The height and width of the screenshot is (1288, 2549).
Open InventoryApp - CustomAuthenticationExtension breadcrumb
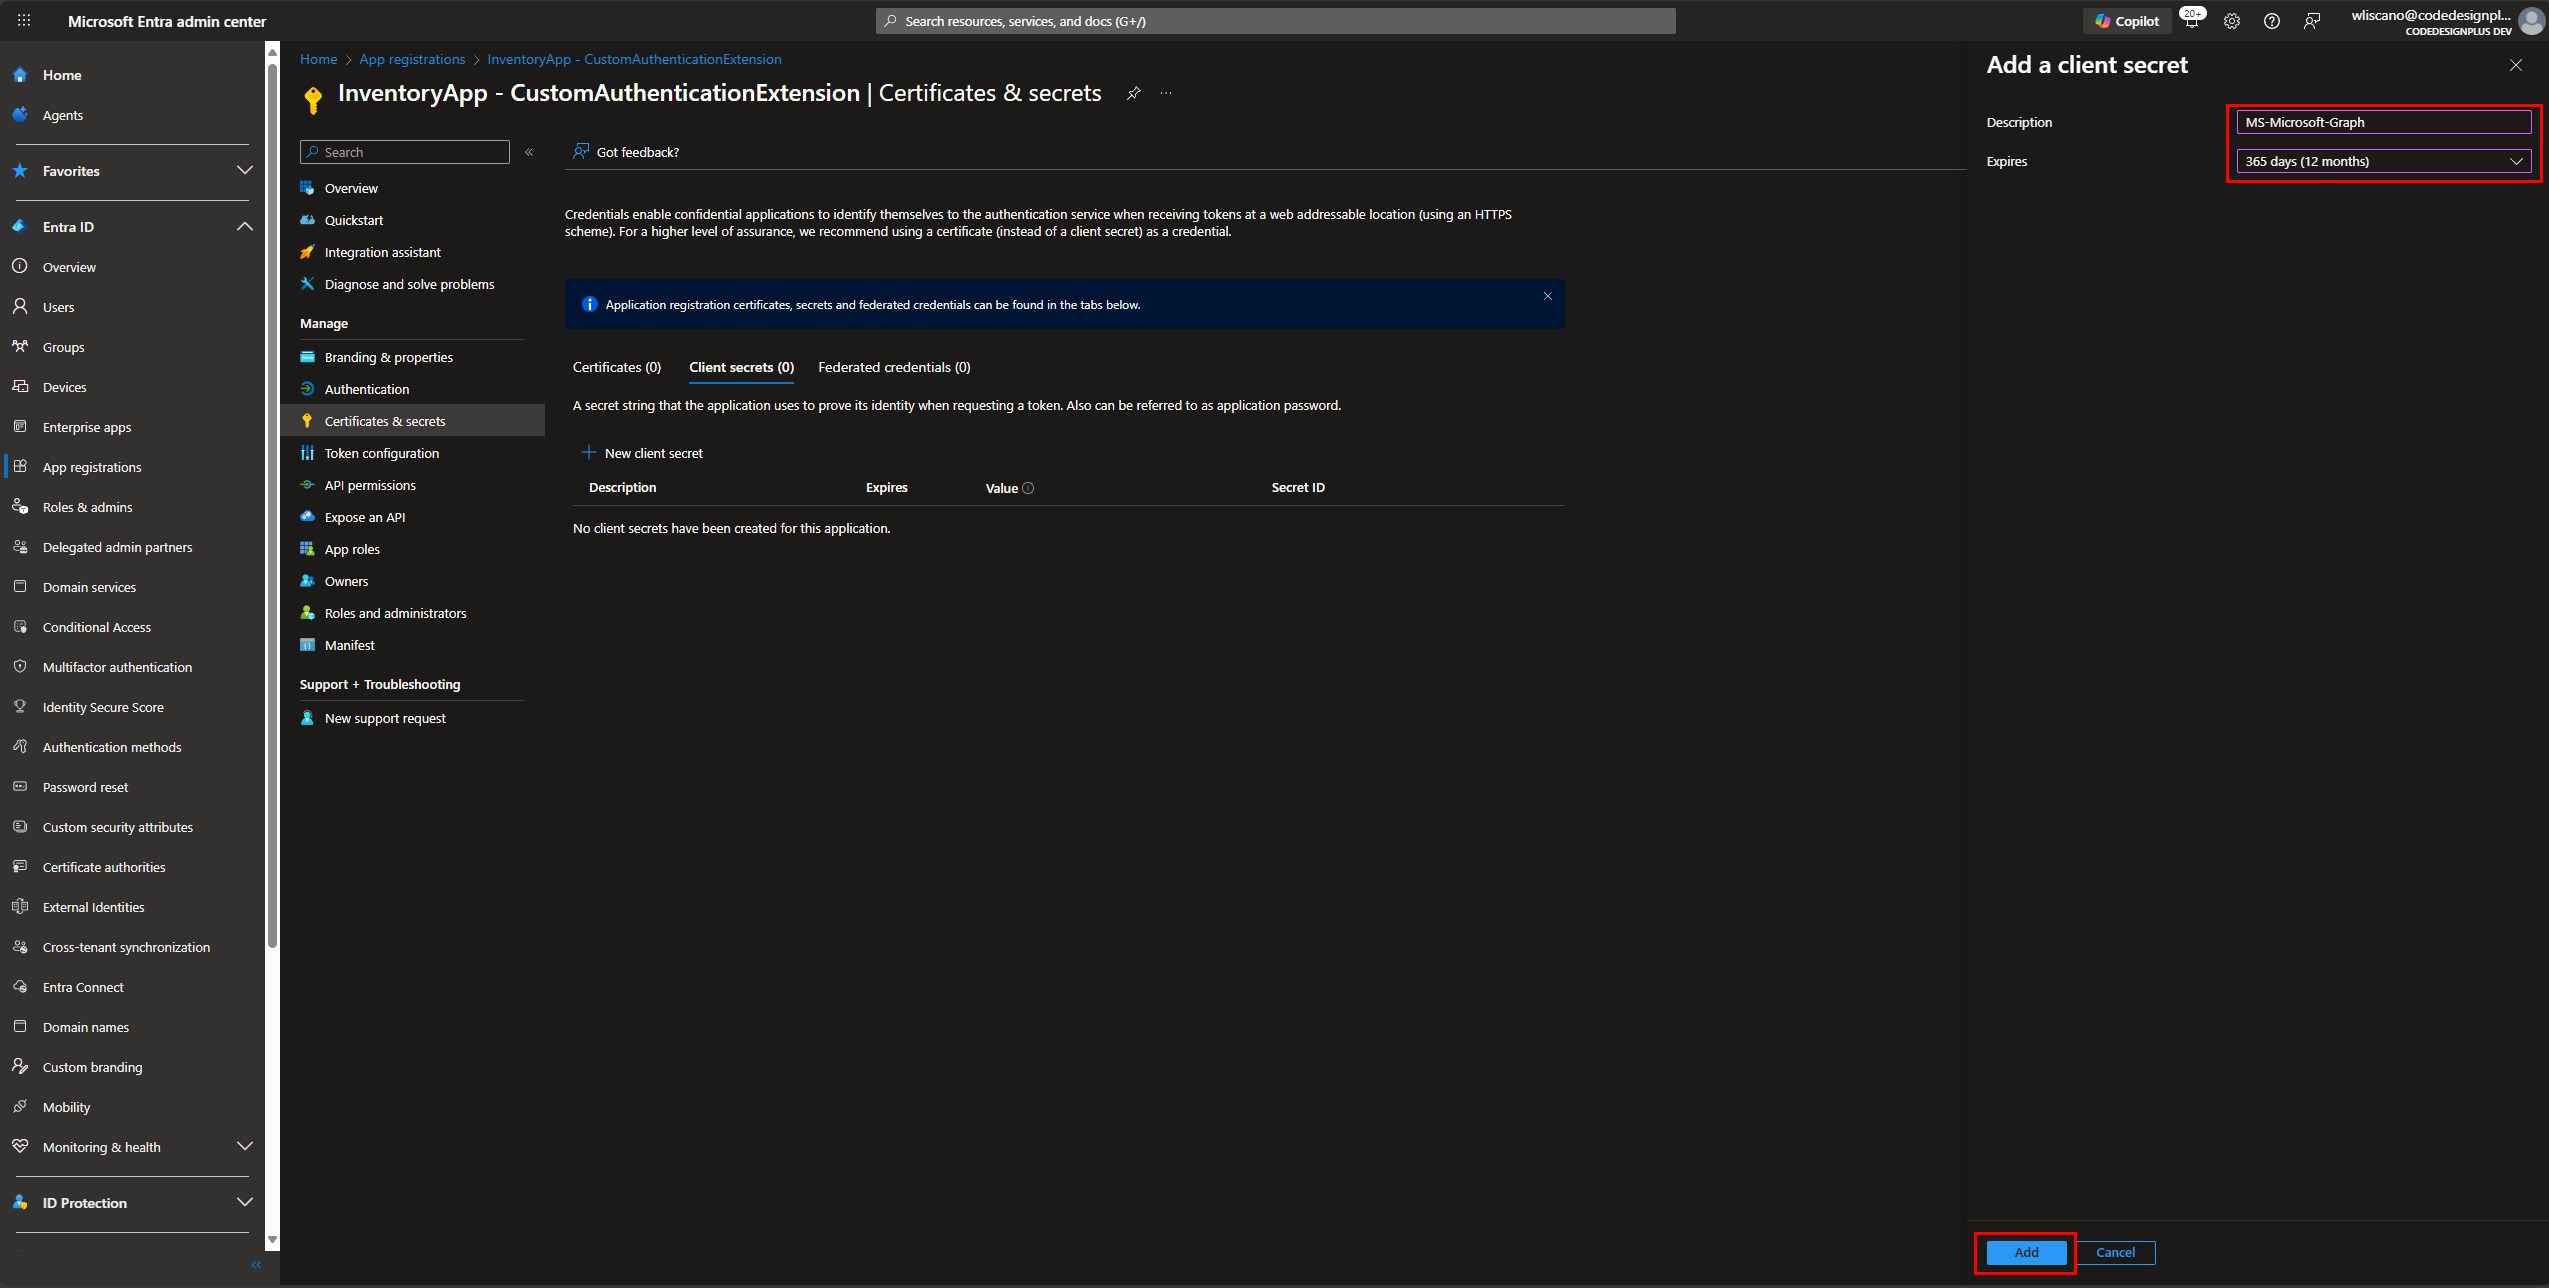634,59
